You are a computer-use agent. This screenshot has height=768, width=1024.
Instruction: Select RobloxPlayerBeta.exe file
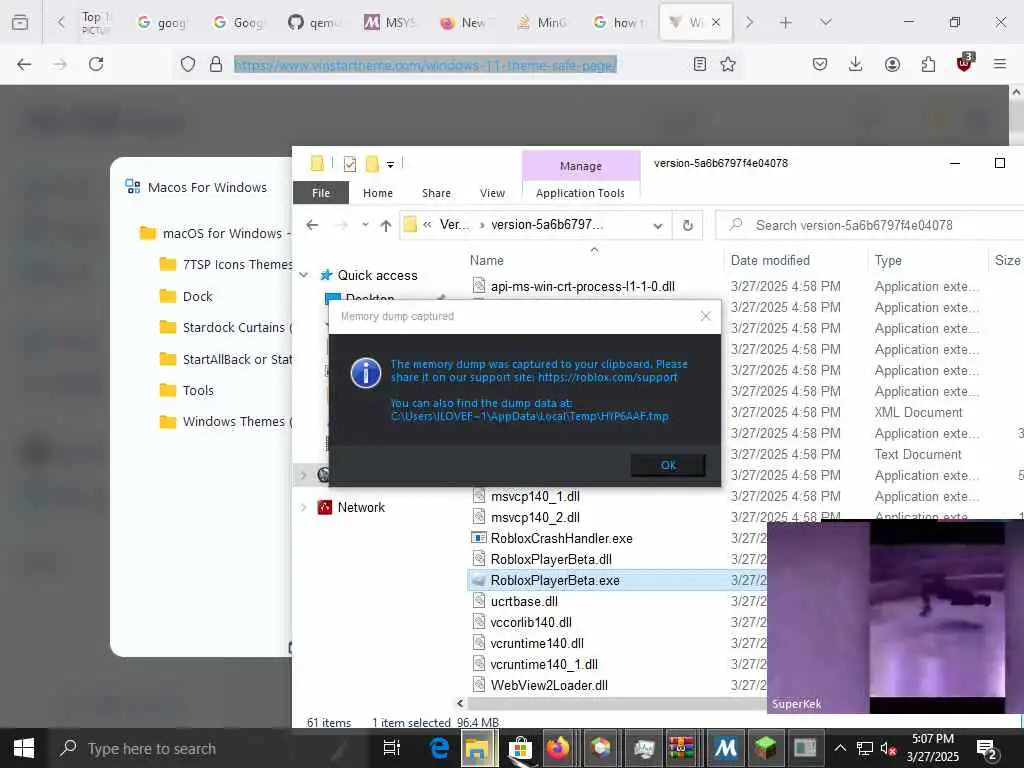[x=554, y=580]
